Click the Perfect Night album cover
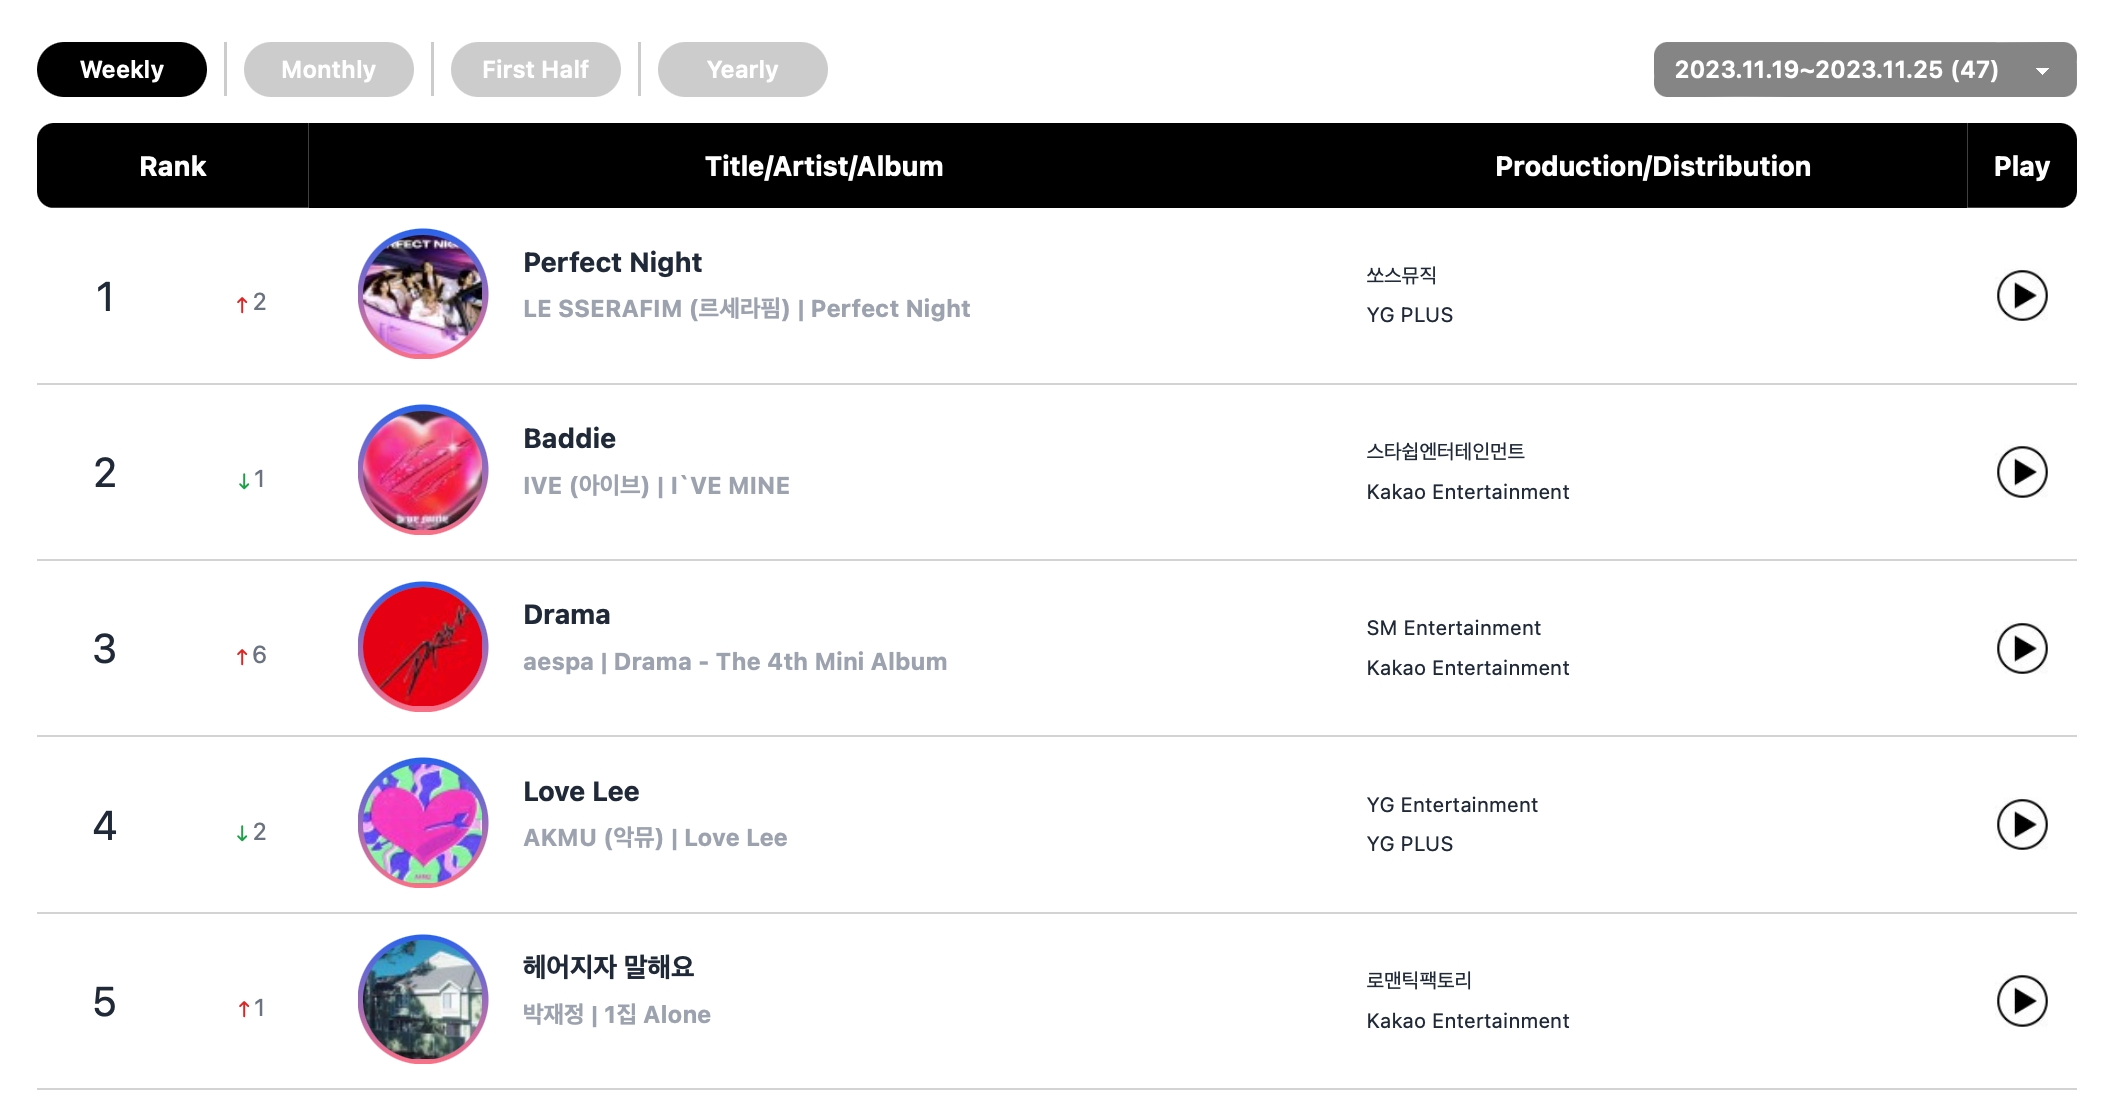 [x=423, y=294]
